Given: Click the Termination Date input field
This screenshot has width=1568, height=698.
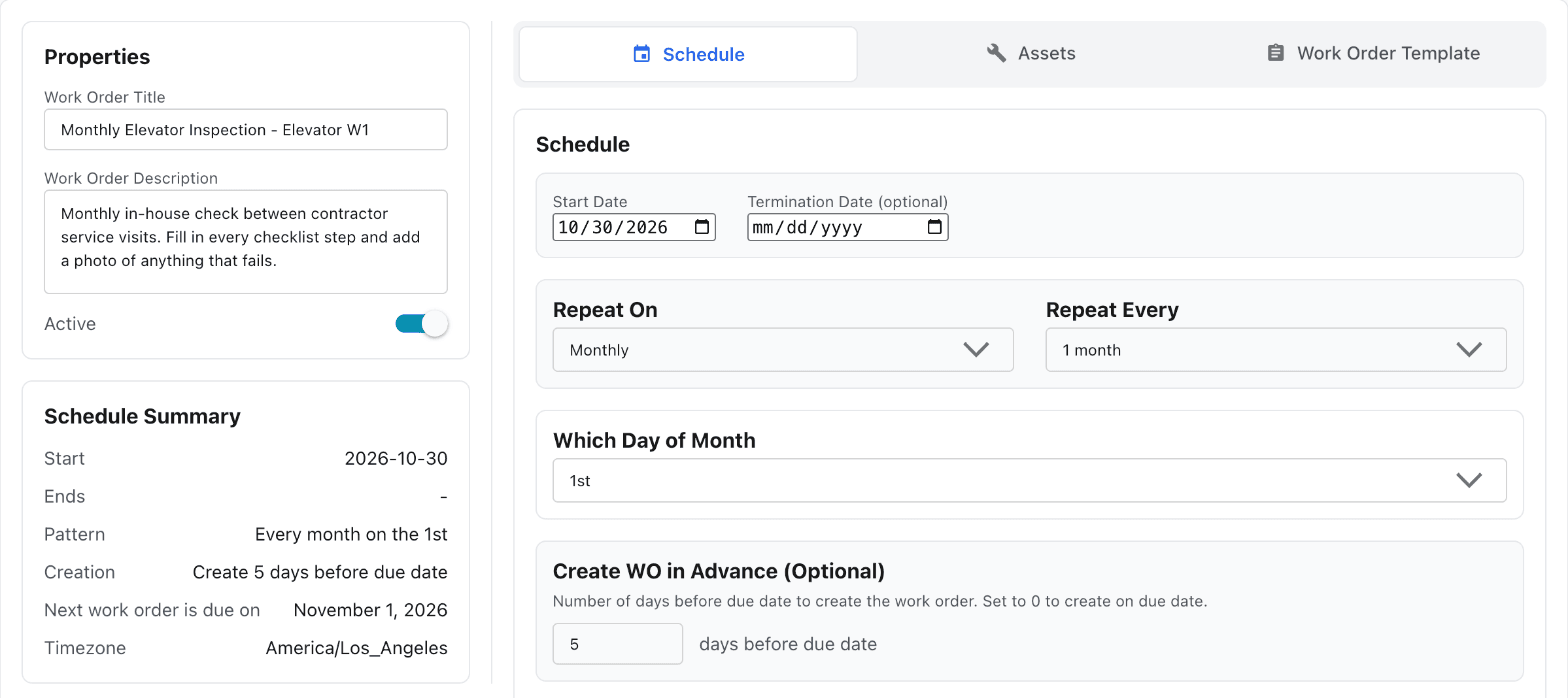Looking at the screenshot, I should click(848, 227).
